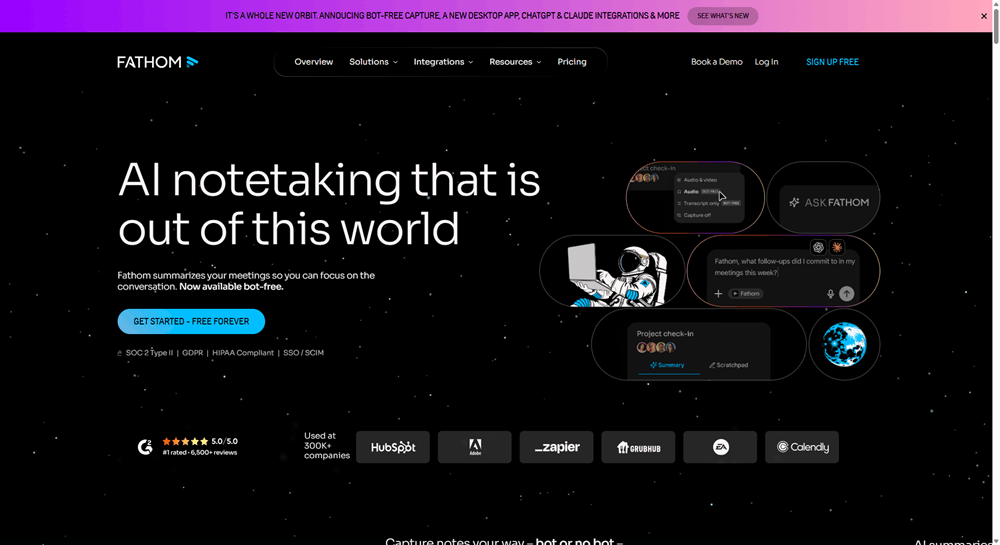Image resolution: width=1000 pixels, height=545 pixels.
Task: Click the microphone icon in prompt box
Action: click(830, 294)
